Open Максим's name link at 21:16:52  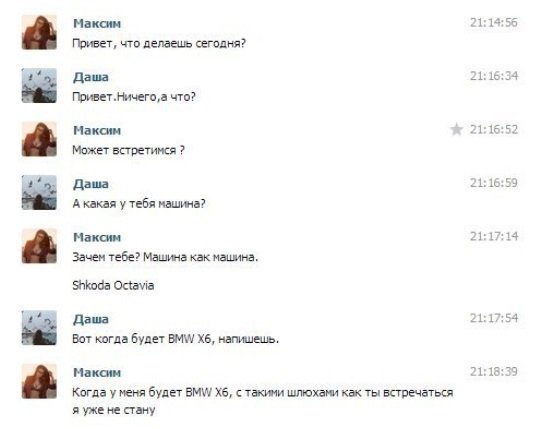pos(97,130)
